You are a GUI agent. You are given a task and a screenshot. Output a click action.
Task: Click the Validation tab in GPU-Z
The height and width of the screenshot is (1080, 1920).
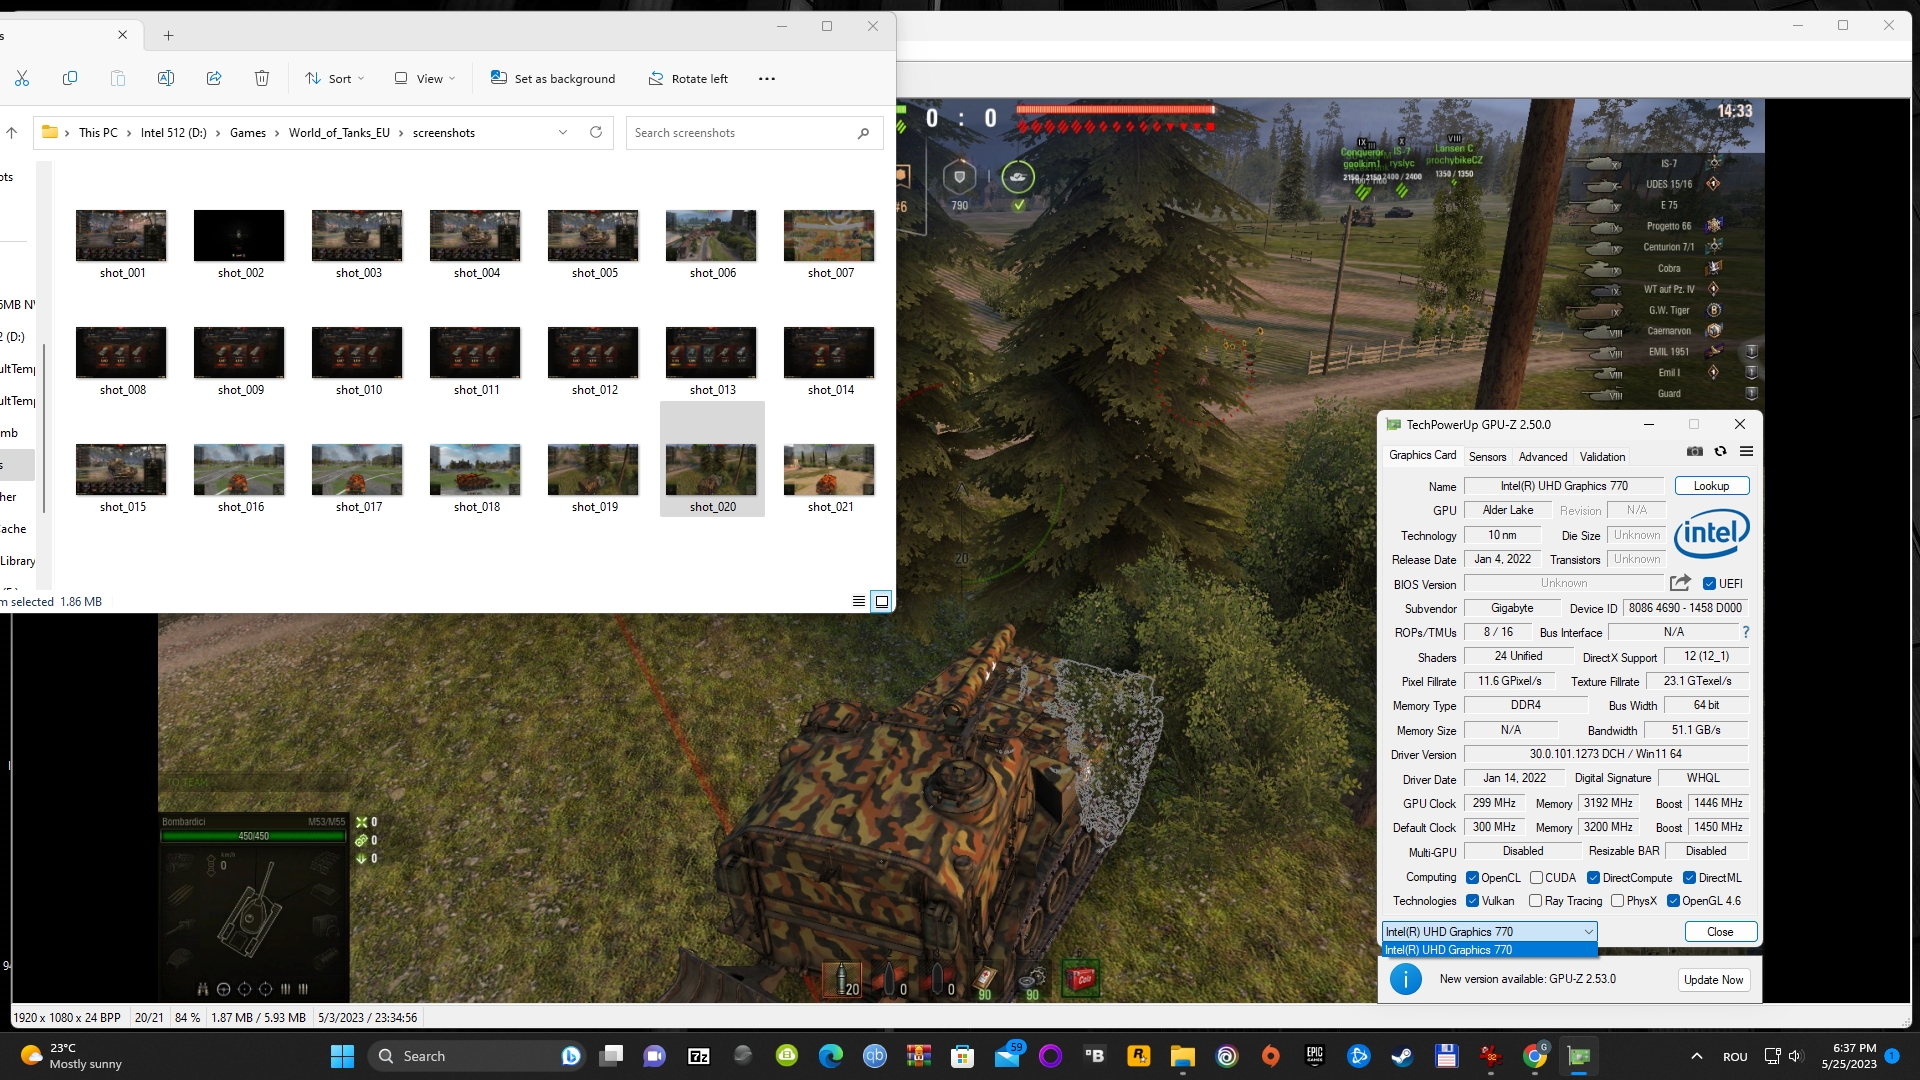pos(1601,456)
